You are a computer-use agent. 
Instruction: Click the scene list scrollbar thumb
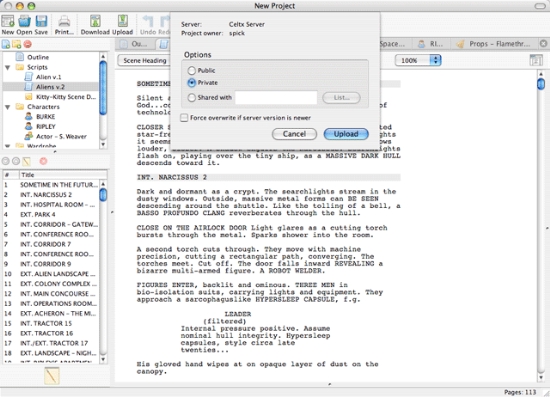point(103,195)
